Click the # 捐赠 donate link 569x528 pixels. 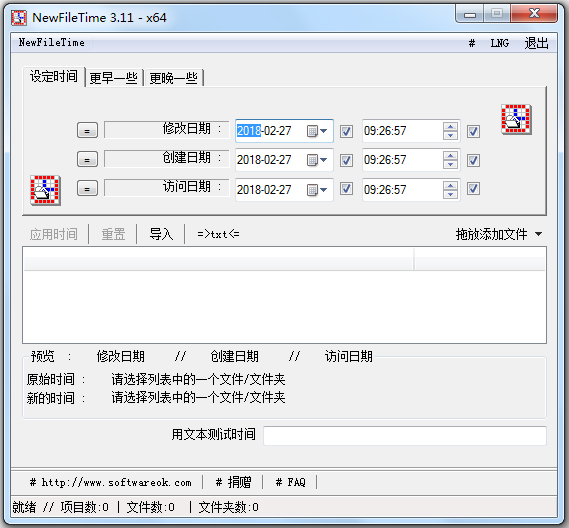[x=233, y=483]
